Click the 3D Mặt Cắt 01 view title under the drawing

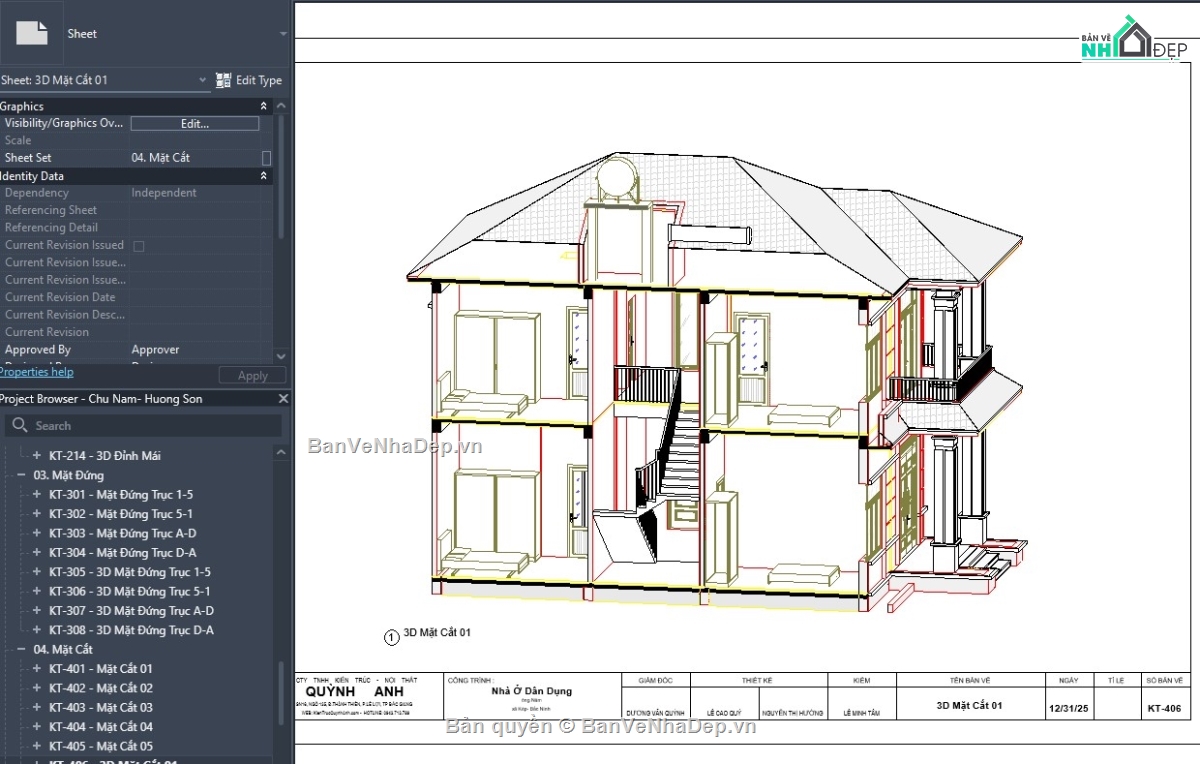437,633
